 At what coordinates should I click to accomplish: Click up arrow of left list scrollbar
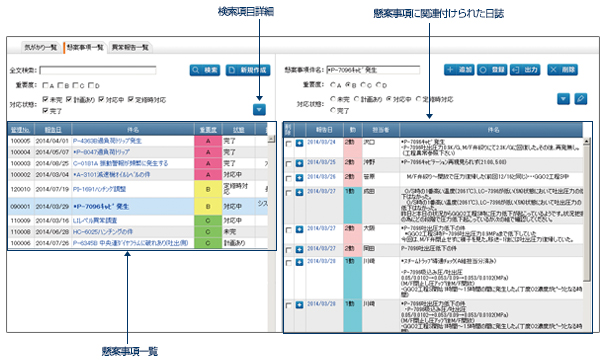pyautogui.click(x=271, y=139)
